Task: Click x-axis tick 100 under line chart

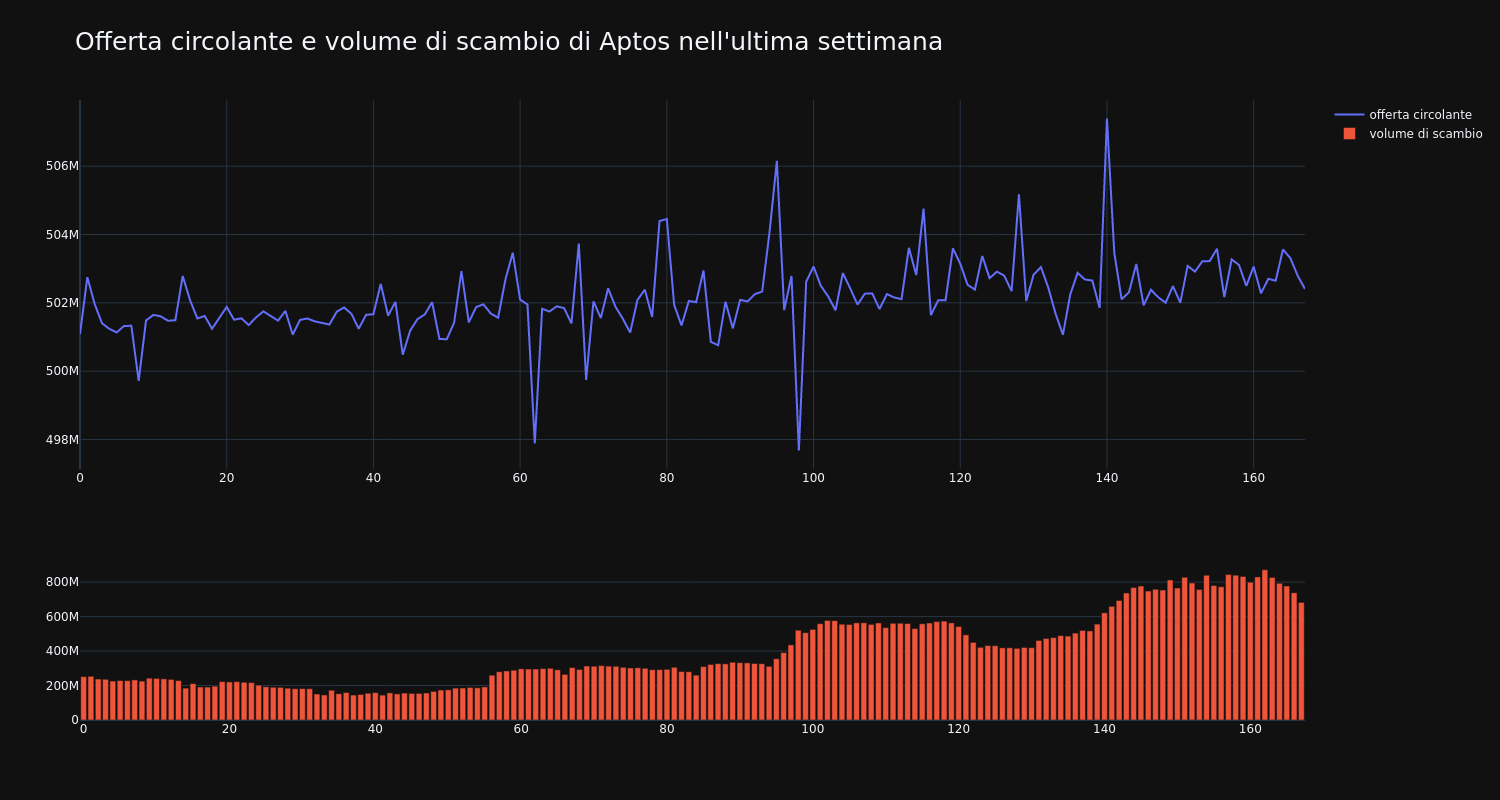Action: coord(813,478)
